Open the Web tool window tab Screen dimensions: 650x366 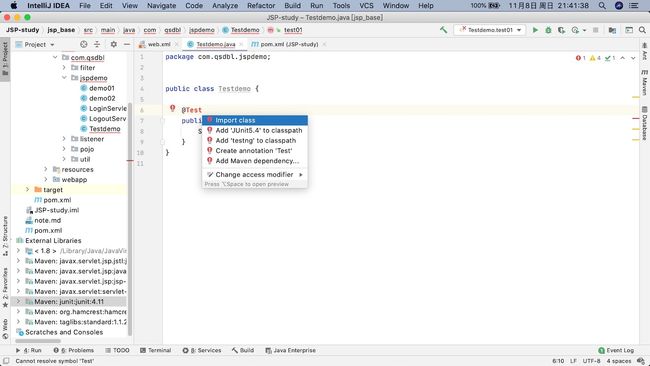tap(5, 329)
